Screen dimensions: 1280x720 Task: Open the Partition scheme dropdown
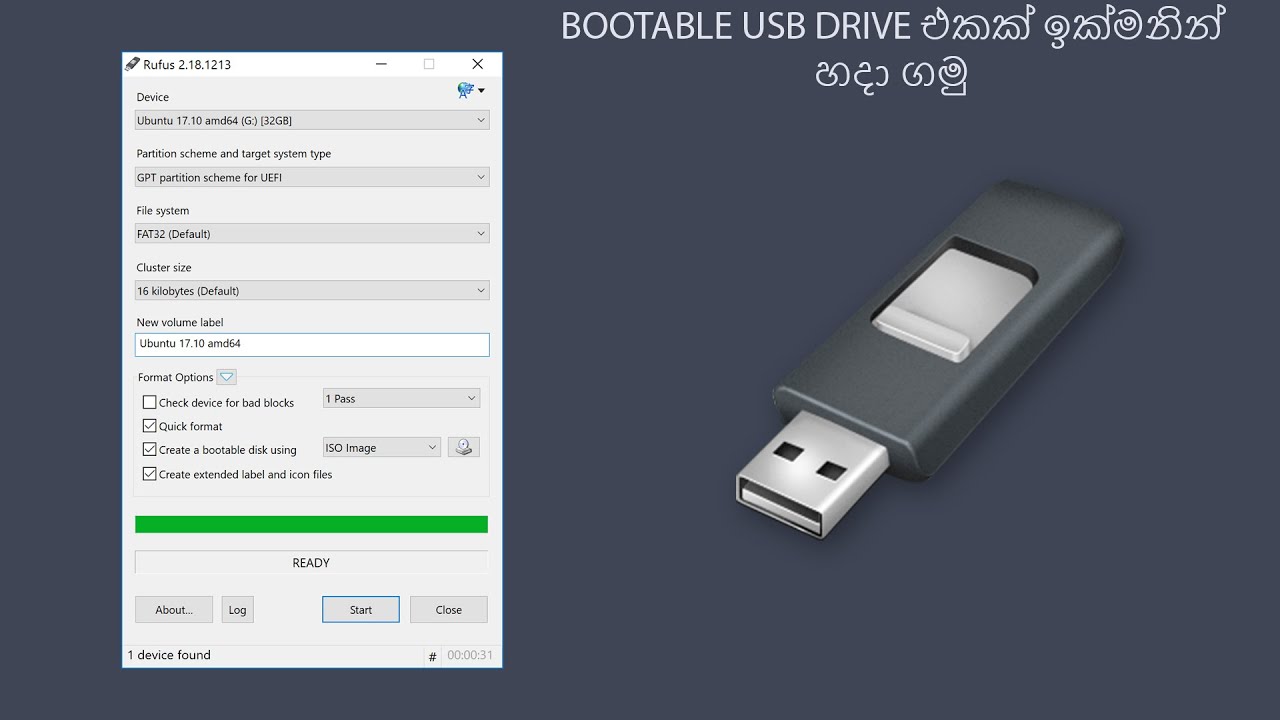312,177
